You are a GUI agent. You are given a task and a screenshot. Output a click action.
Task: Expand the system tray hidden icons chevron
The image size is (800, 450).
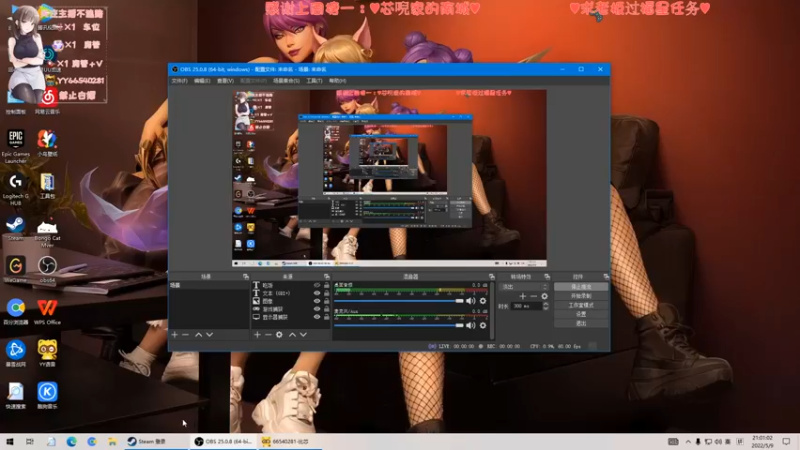click(x=688, y=442)
